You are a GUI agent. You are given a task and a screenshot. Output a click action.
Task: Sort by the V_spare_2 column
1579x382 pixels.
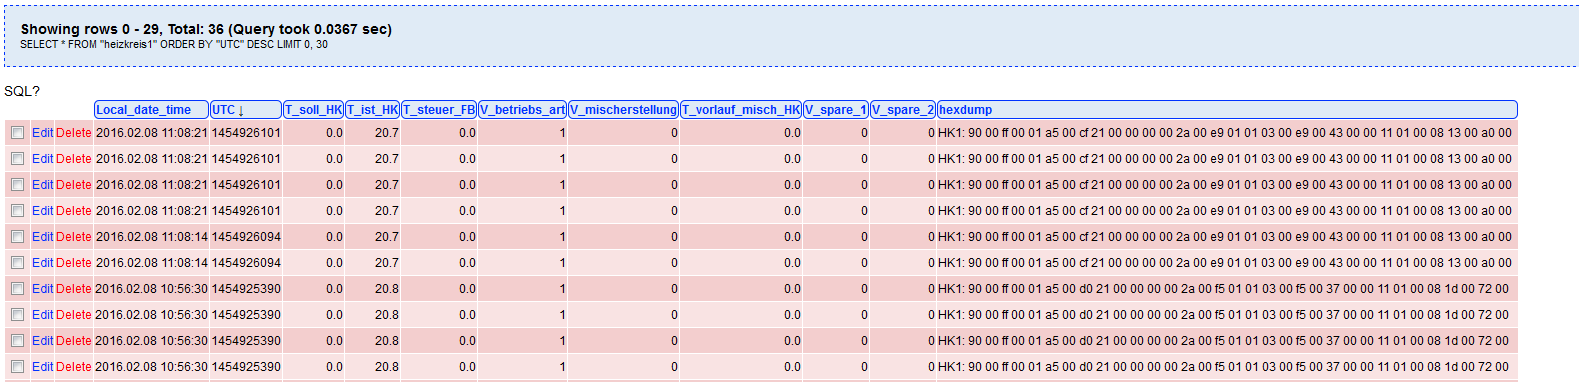click(903, 110)
